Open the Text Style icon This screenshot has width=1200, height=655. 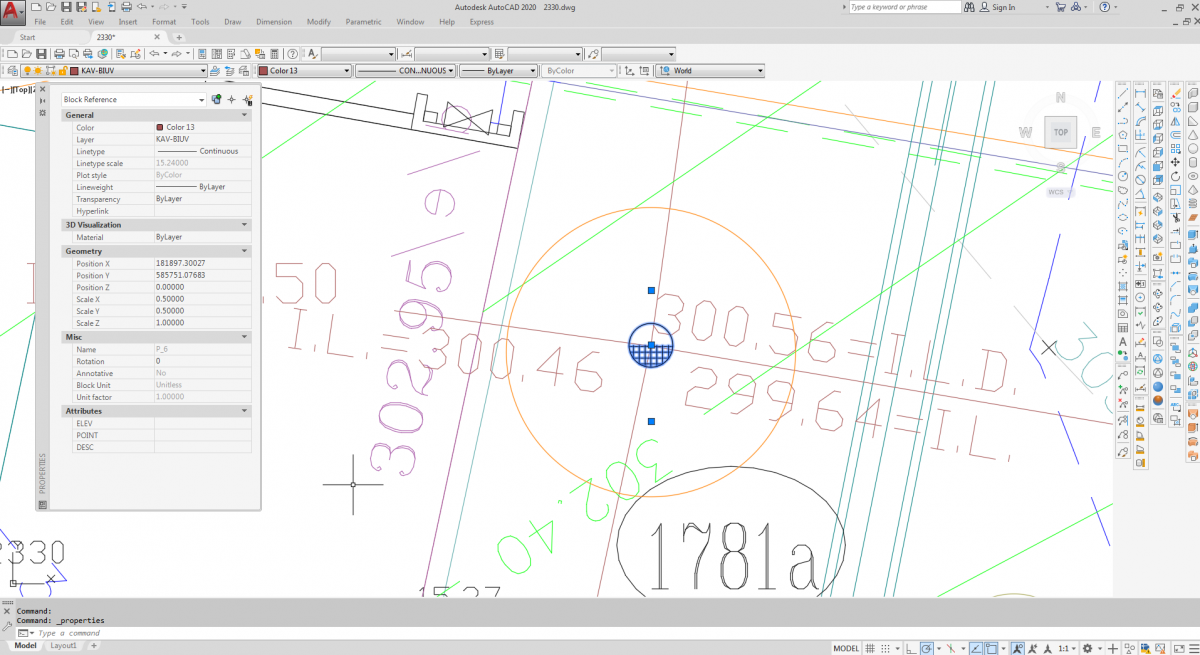pyautogui.click(x=312, y=53)
